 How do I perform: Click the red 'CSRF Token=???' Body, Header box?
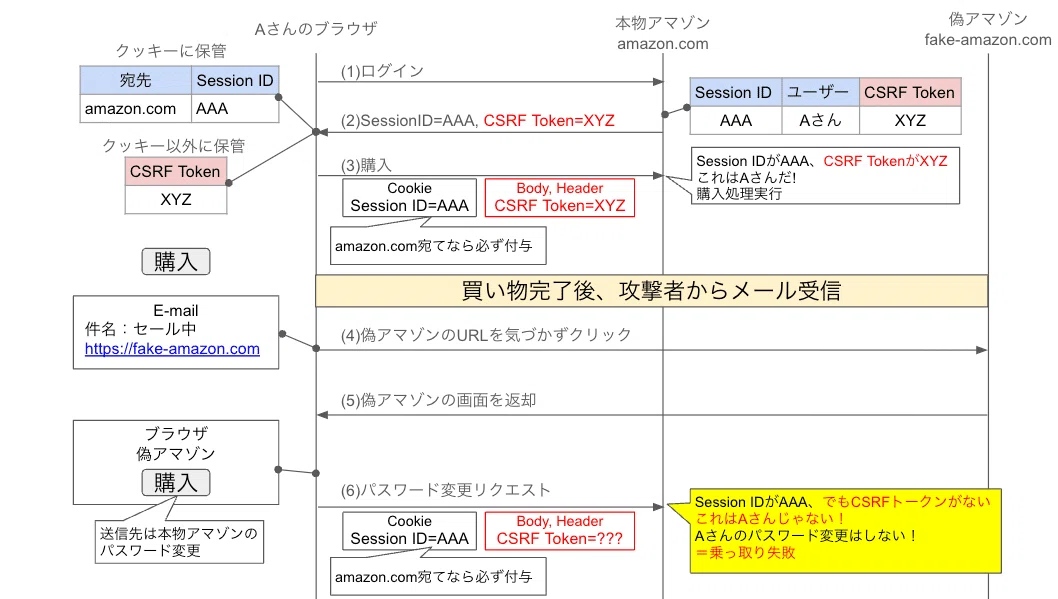tap(560, 531)
